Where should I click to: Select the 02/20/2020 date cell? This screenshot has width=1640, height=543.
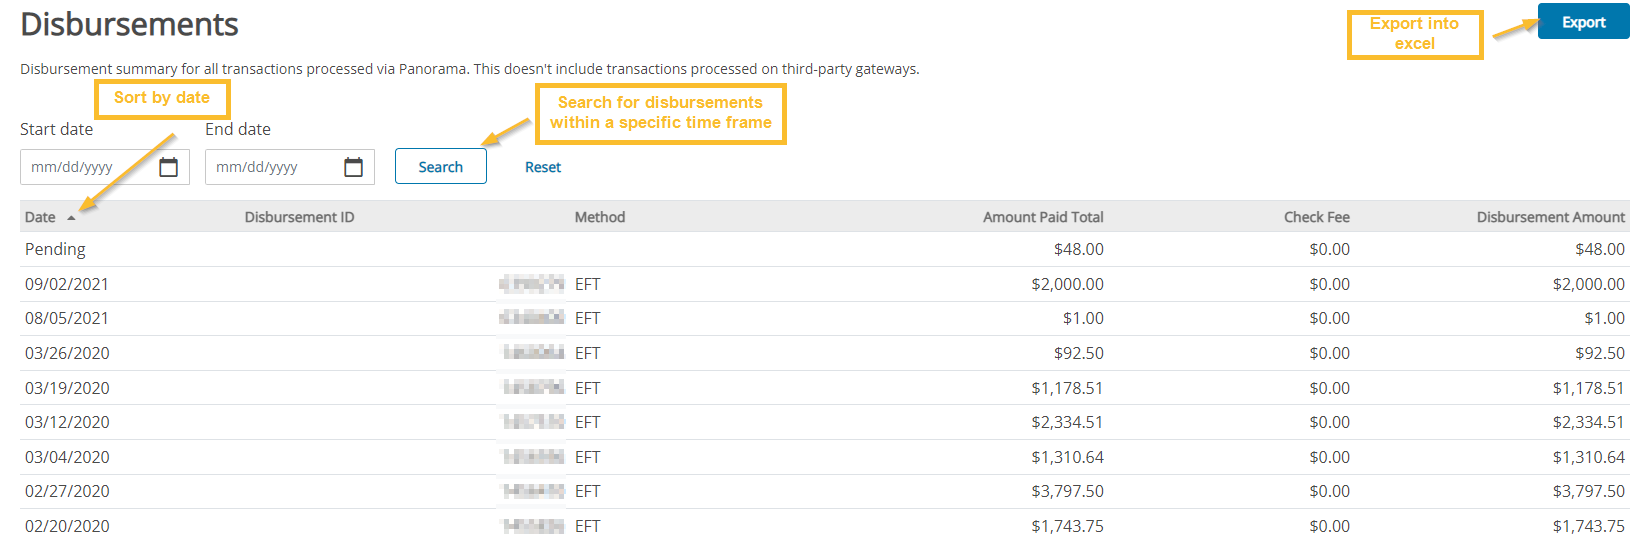click(x=67, y=526)
